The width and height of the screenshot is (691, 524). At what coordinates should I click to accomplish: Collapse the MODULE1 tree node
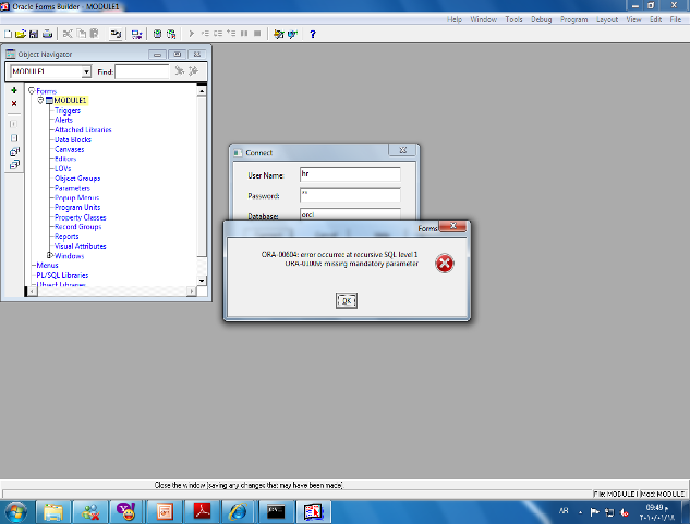click(x=41, y=101)
